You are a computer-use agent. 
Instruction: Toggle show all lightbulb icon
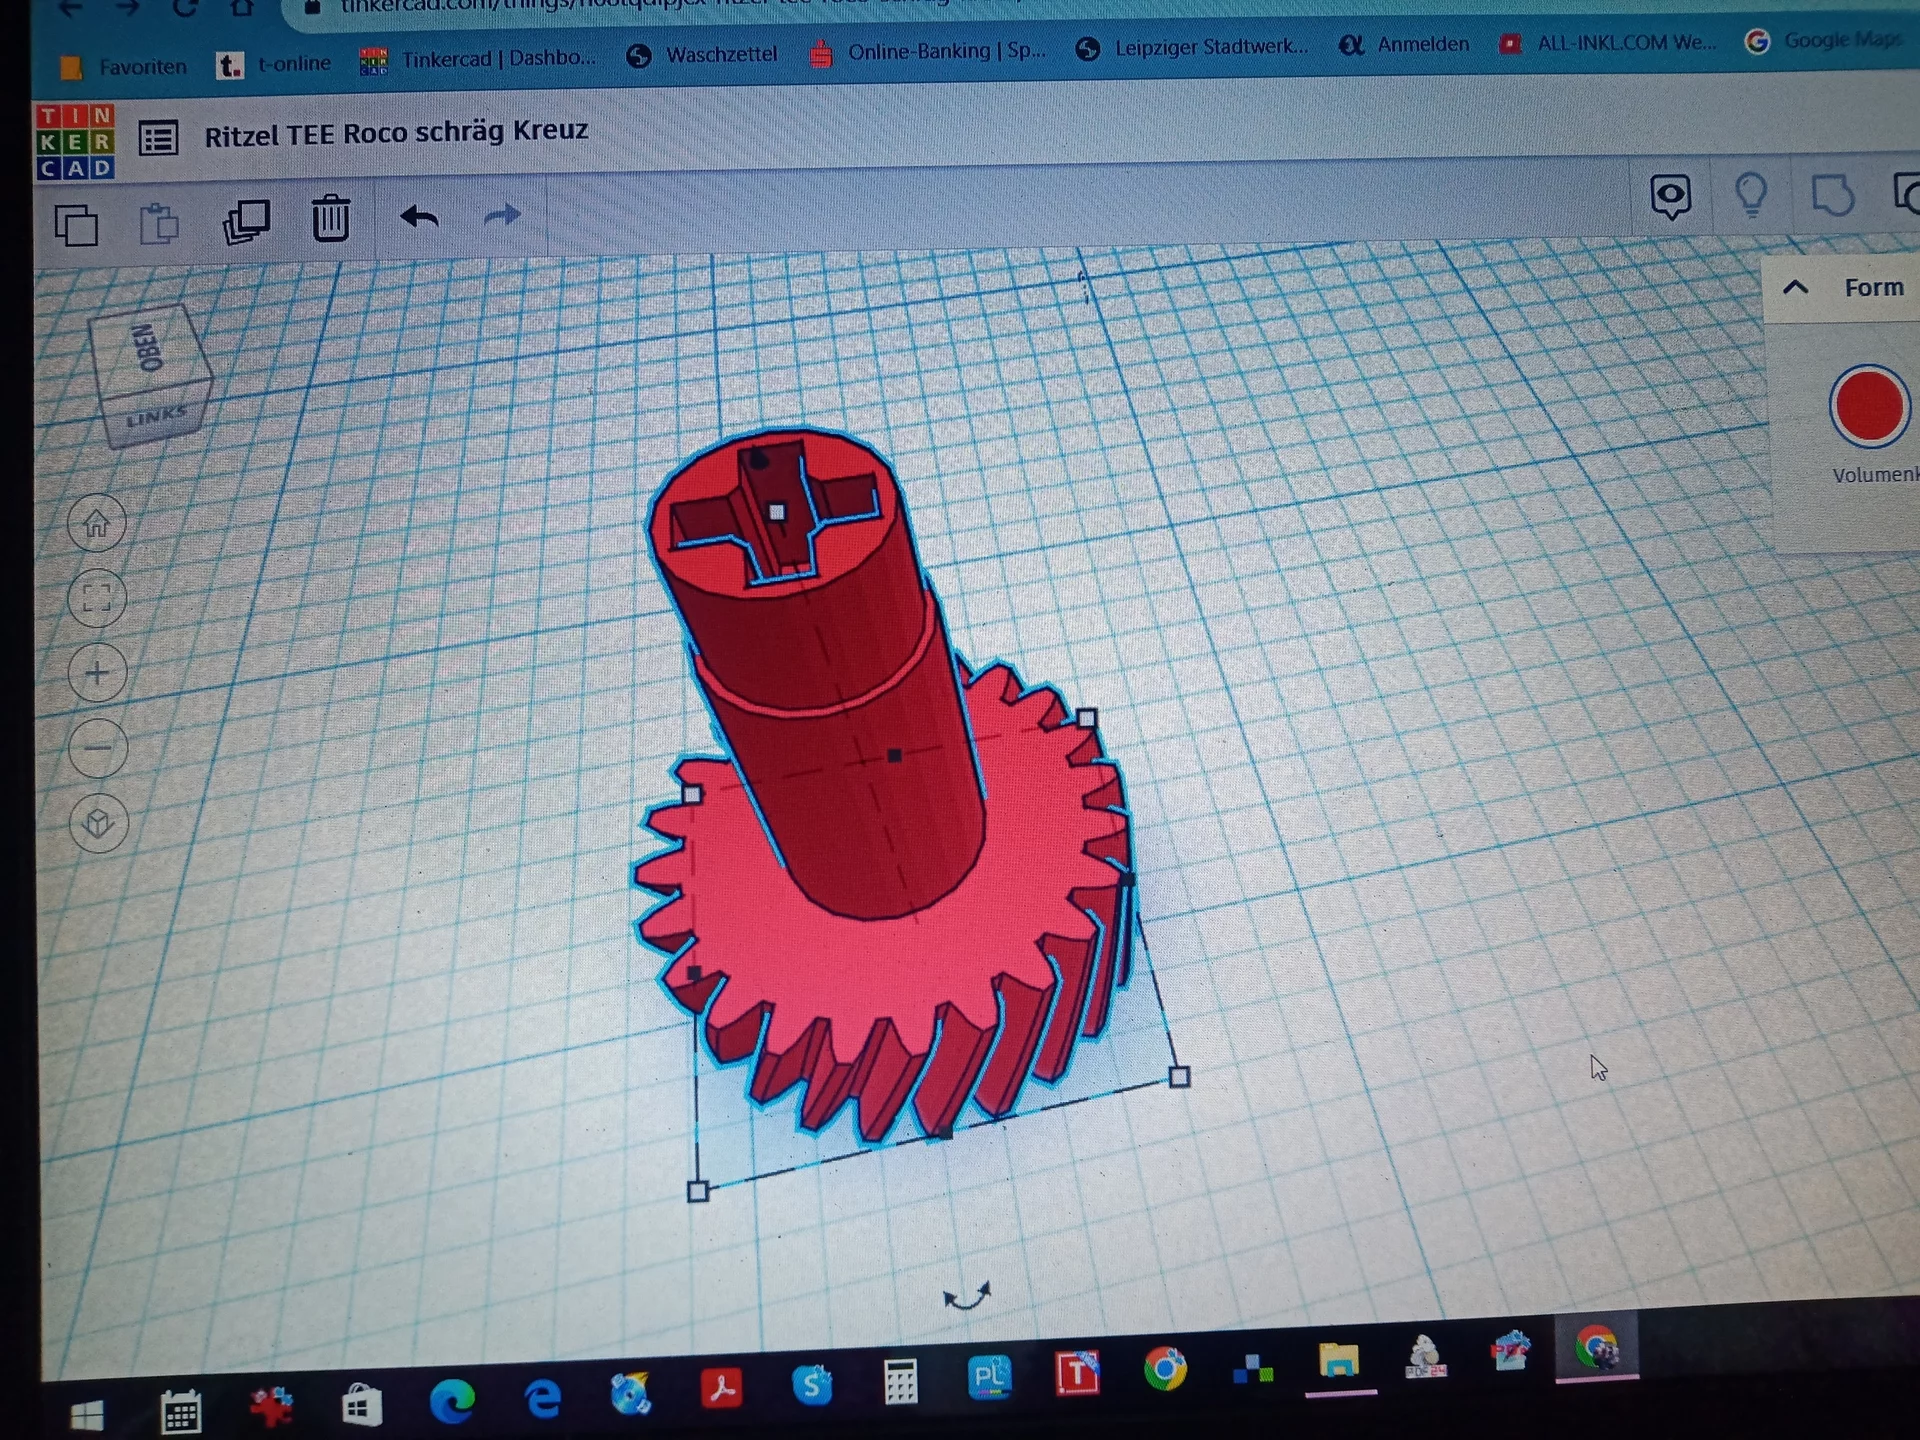coord(1751,195)
